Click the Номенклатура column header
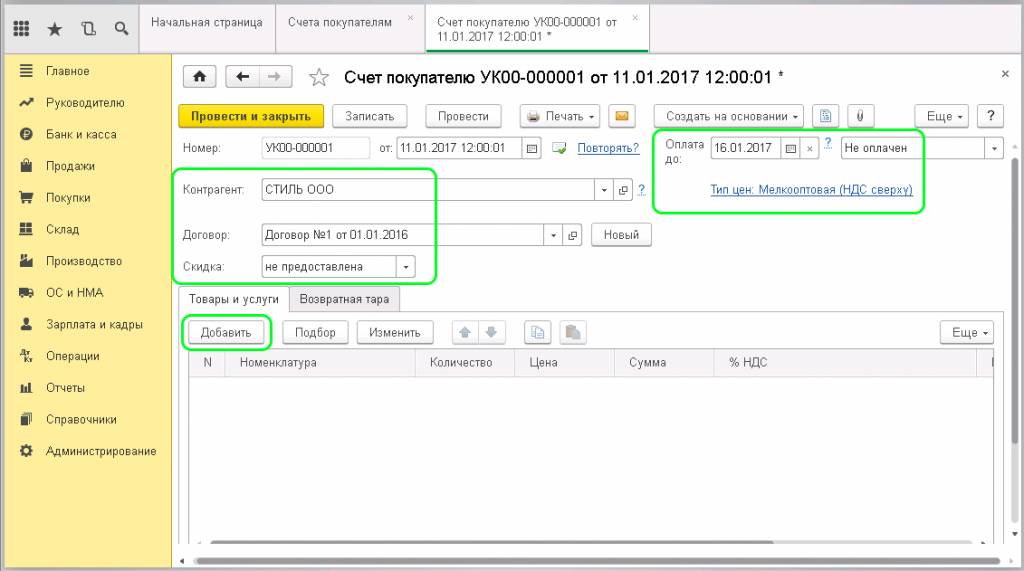Image resolution: width=1024 pixels, height=571 pixels. point(320,363)
